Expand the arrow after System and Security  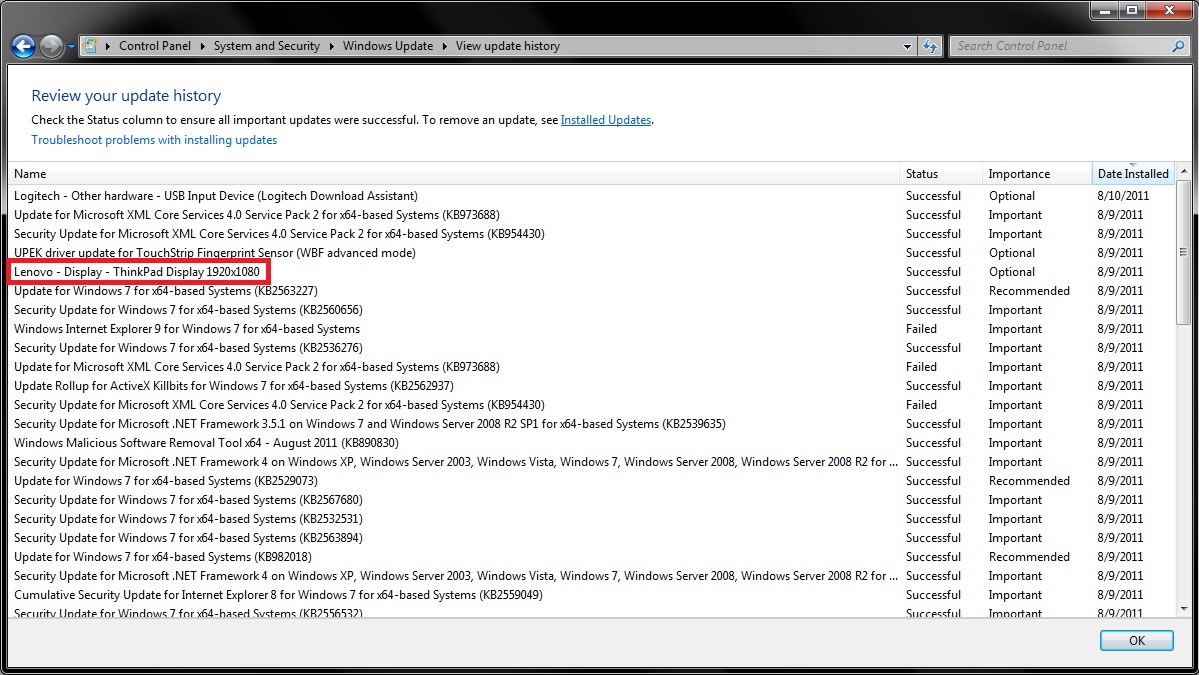[332, 46]
